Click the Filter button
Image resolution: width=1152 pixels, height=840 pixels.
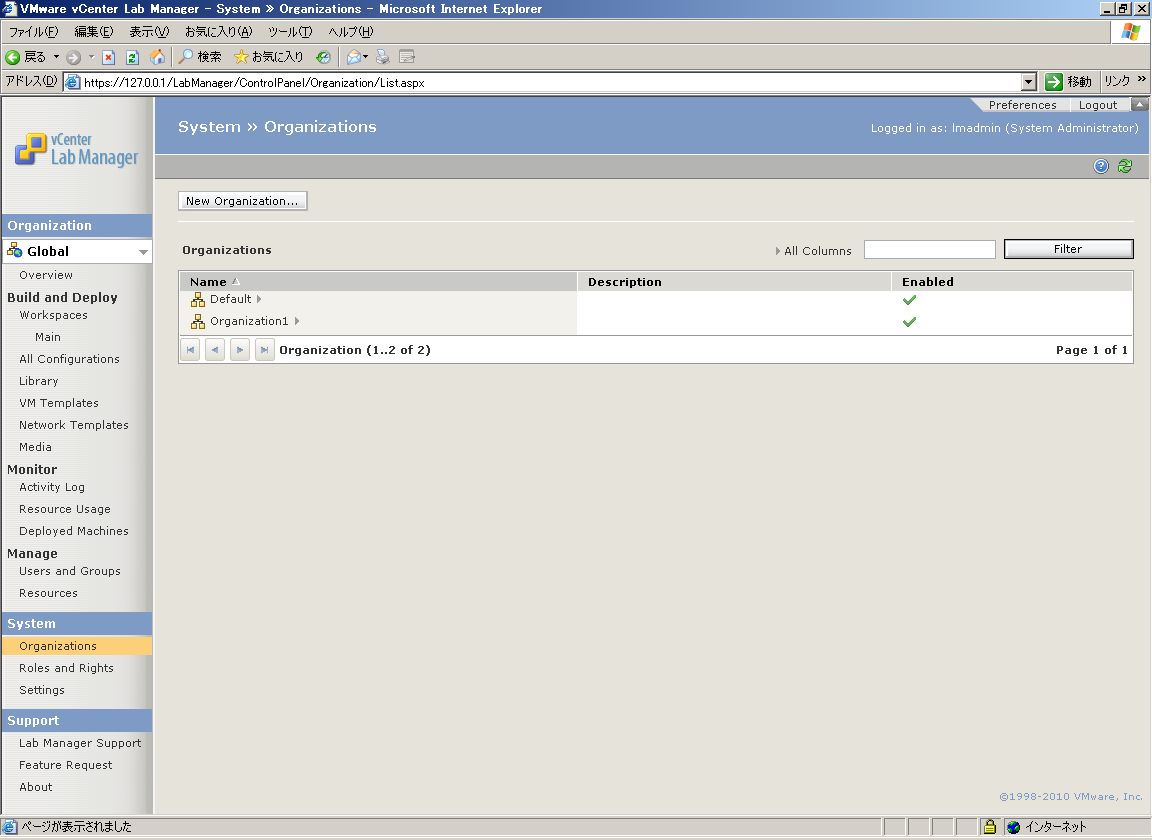pyautogui.click(x=1068, y=249)
